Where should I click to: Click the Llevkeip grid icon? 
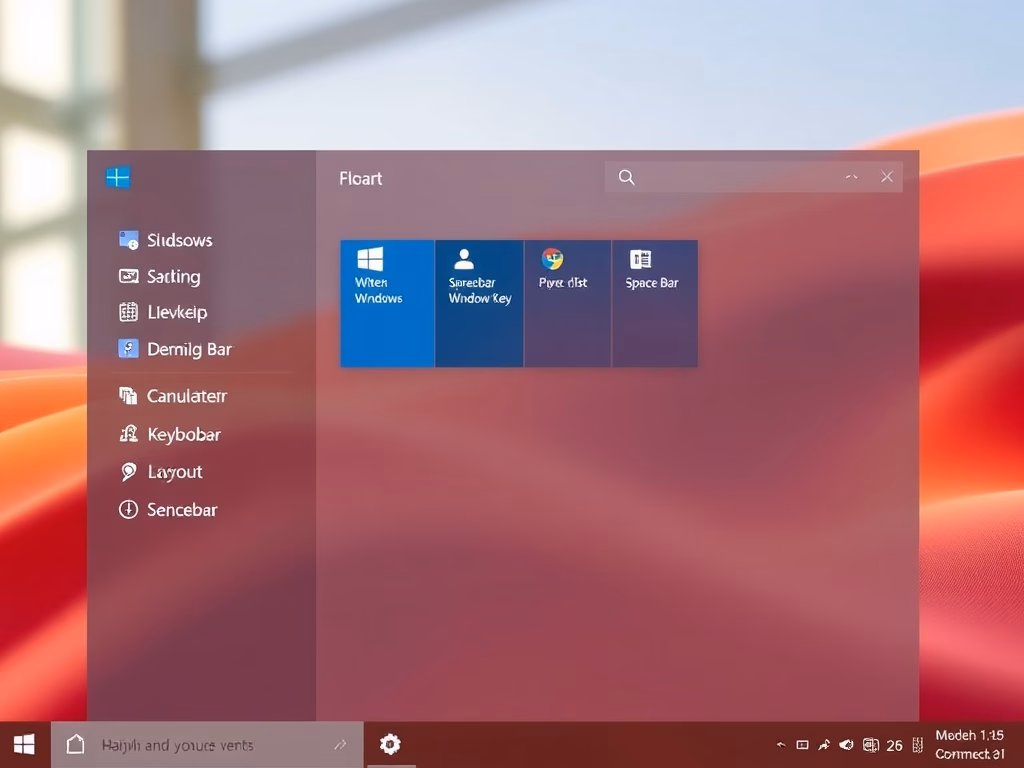[129, 312]
